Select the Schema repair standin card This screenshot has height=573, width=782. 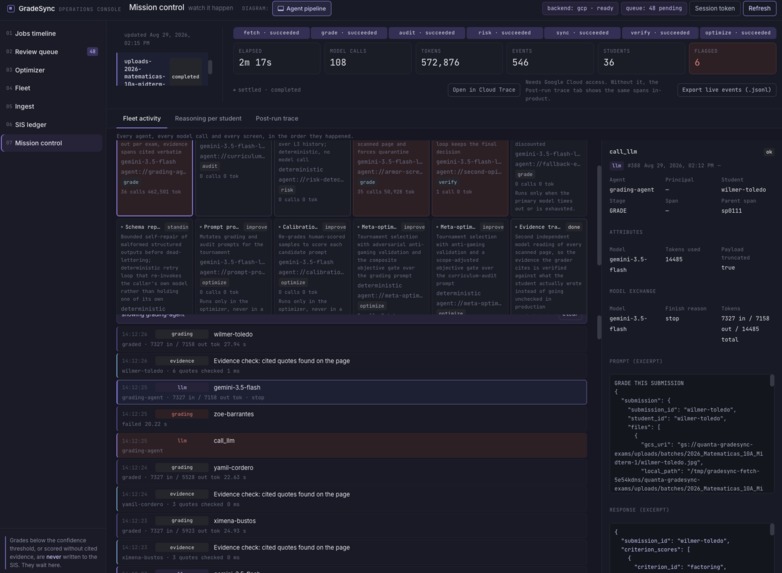point(155,267)
